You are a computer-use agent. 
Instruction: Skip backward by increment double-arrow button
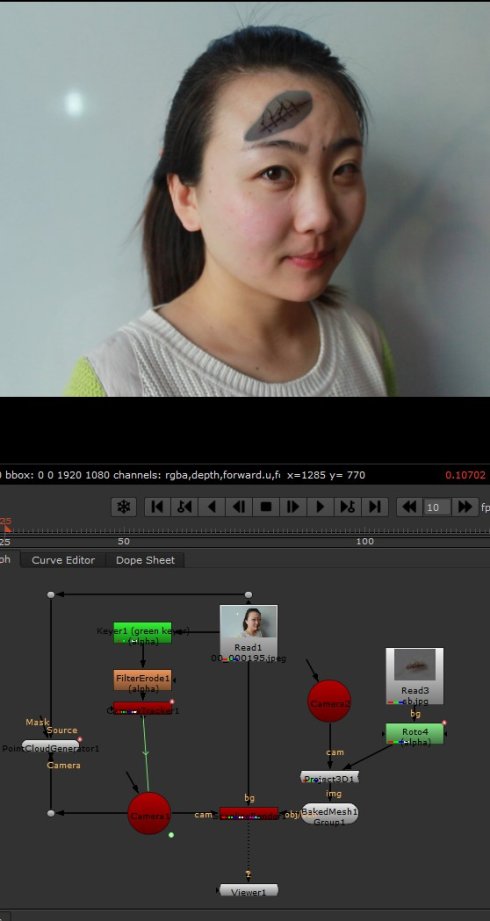coord(410,507)
